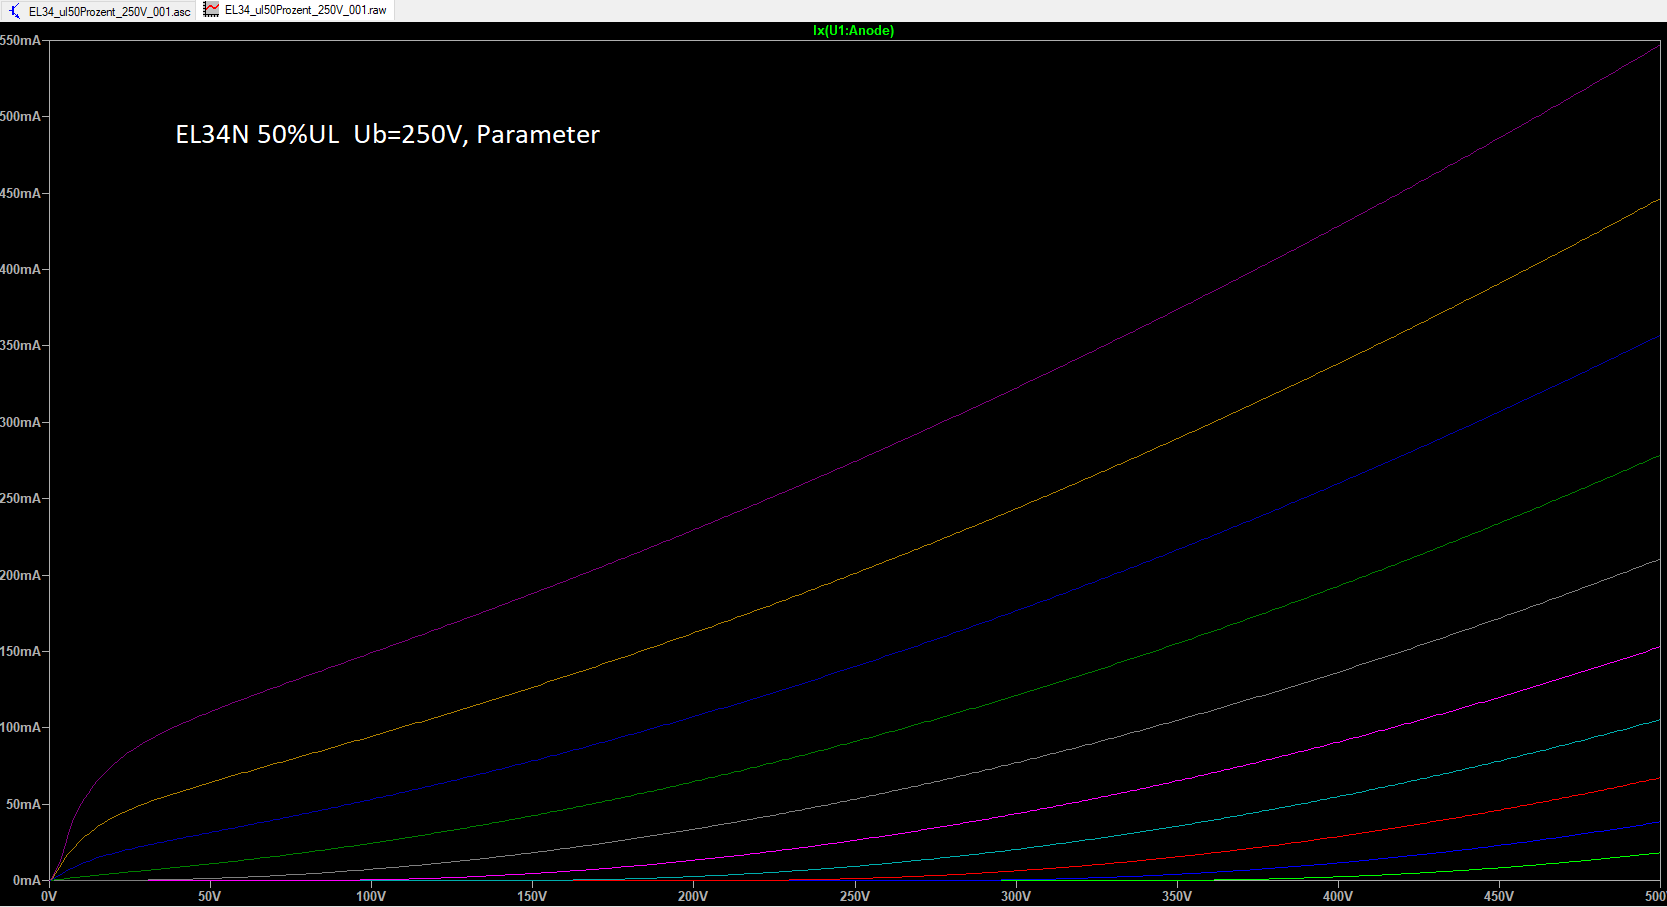Click the 0V horizontal axis label
The width and height of the screenshot is (1667, 907).
[x=49, y=896]
